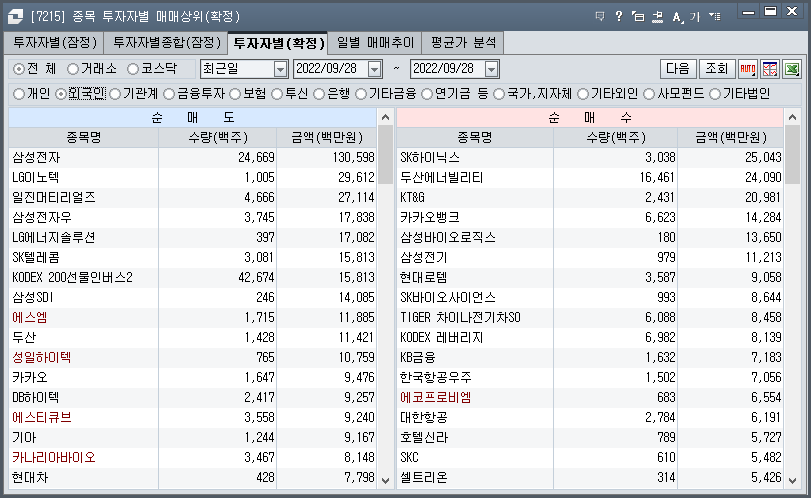Image resolution: width=811 pixels, height=498 pixels.
Task: Click the detach window icon in title bar
Action: (638, 17)
